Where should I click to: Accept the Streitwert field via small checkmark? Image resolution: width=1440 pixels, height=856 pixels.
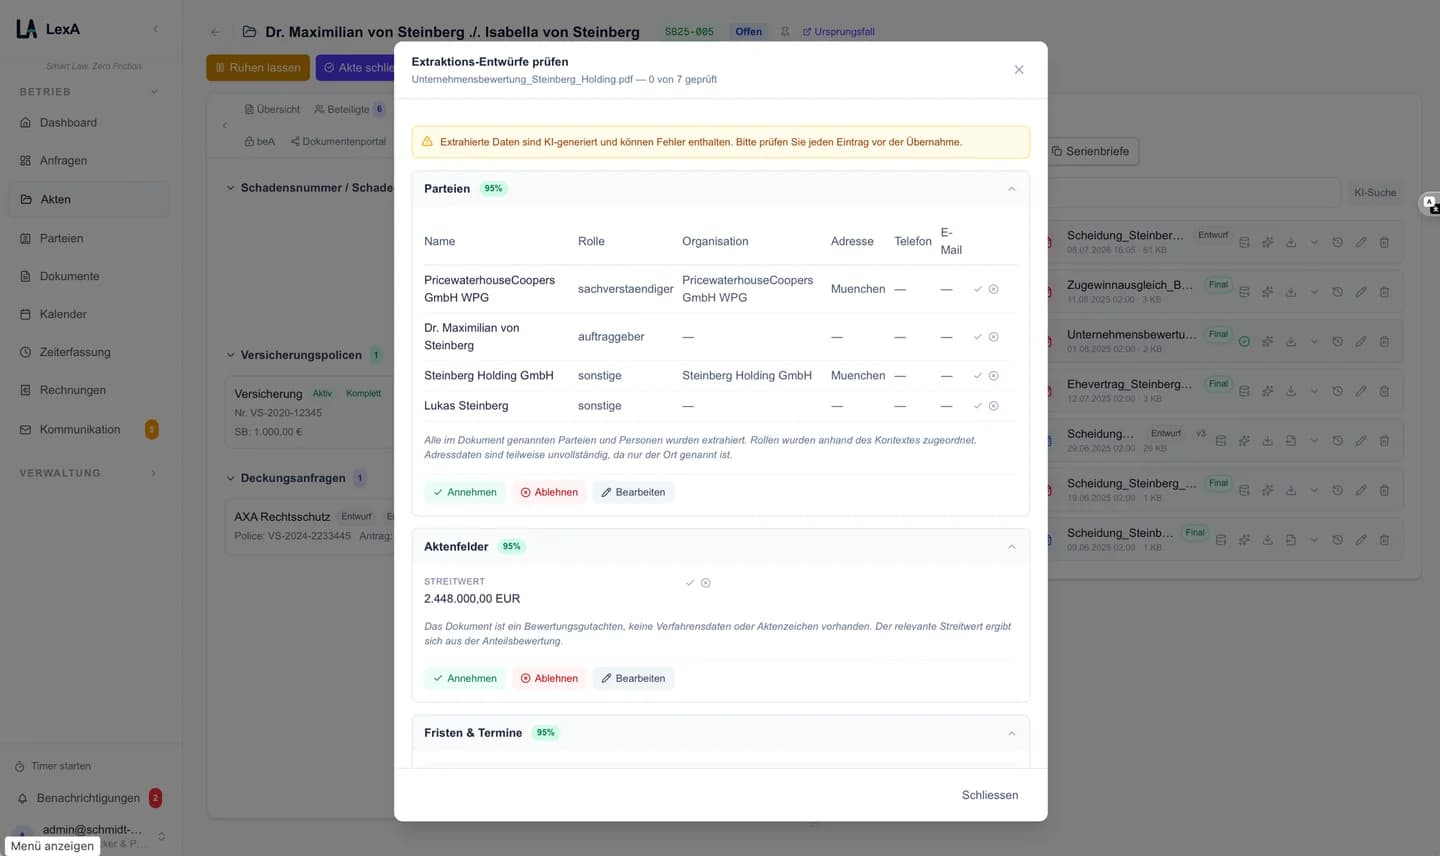tap(689, 583)
